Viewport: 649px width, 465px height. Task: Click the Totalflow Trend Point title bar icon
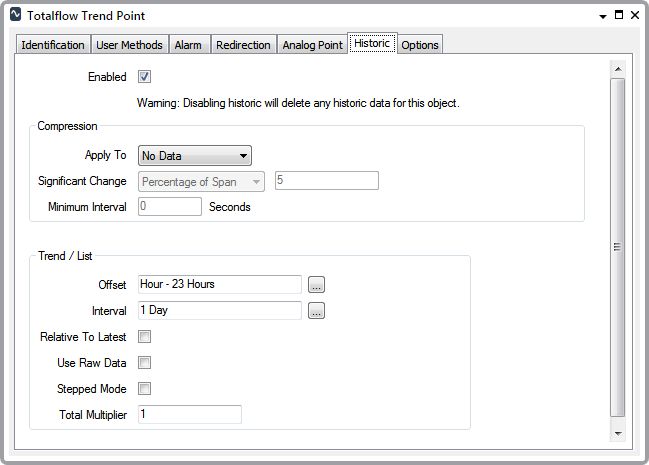(x=15, y=16)
